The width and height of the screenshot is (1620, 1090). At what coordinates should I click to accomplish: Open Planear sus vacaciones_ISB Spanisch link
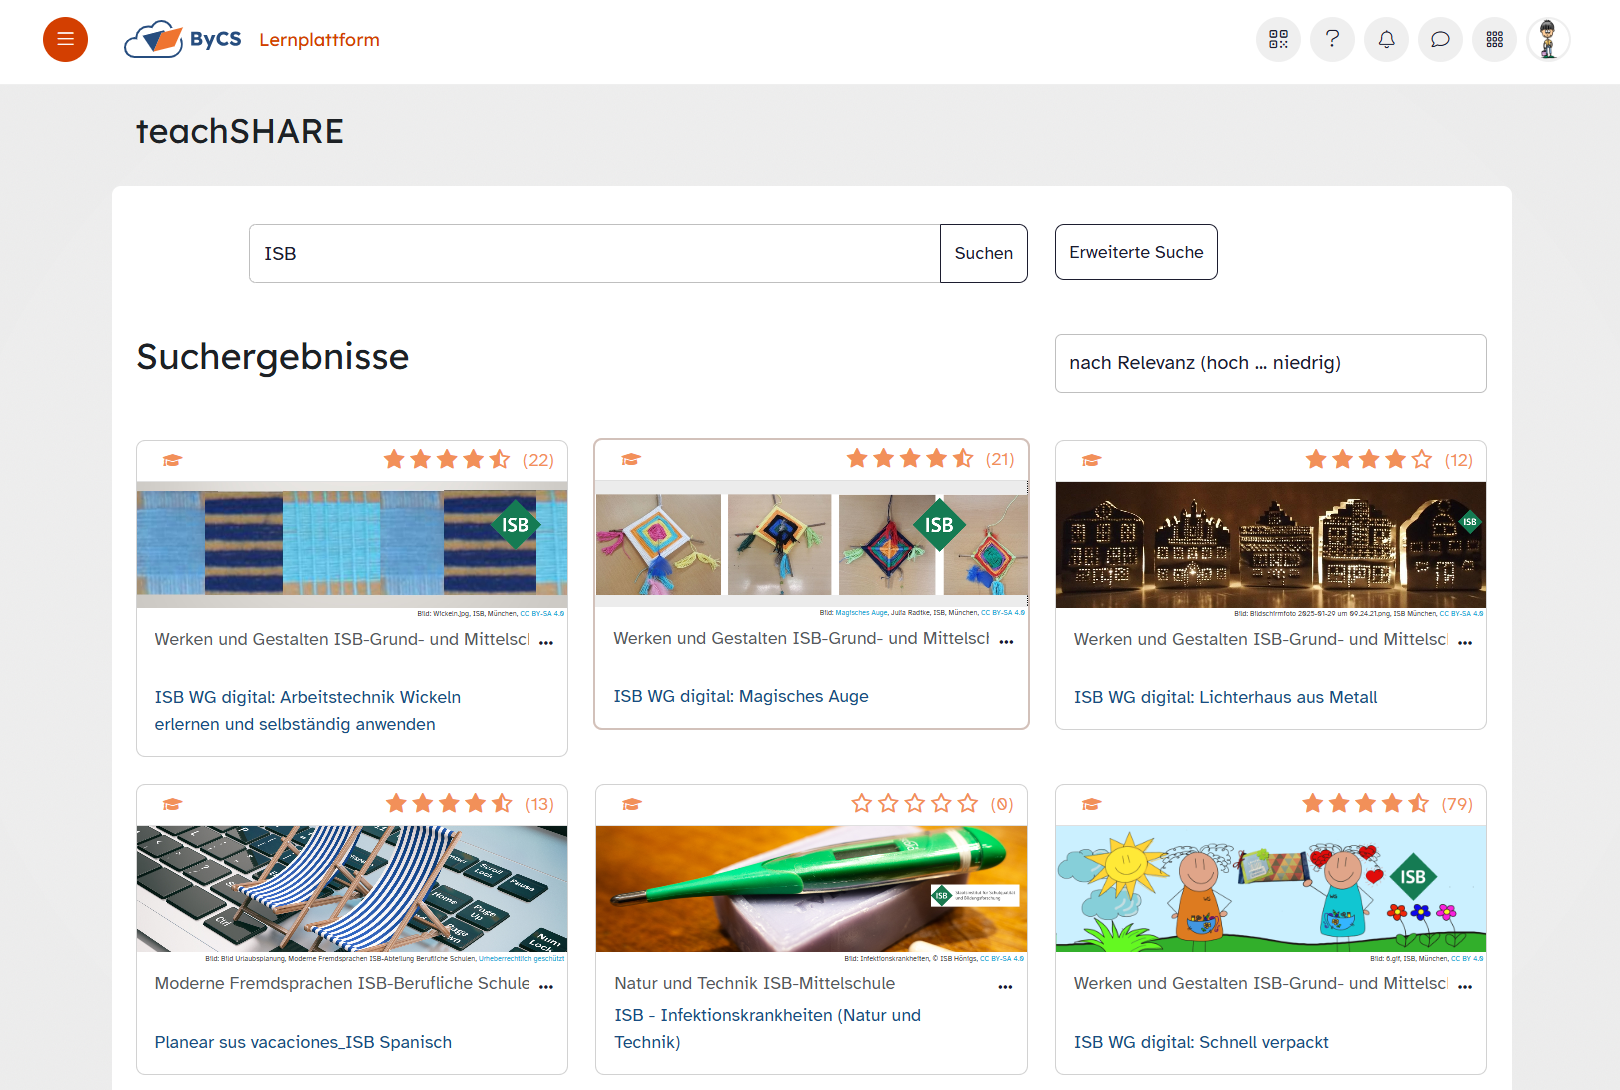point(303,1042)
